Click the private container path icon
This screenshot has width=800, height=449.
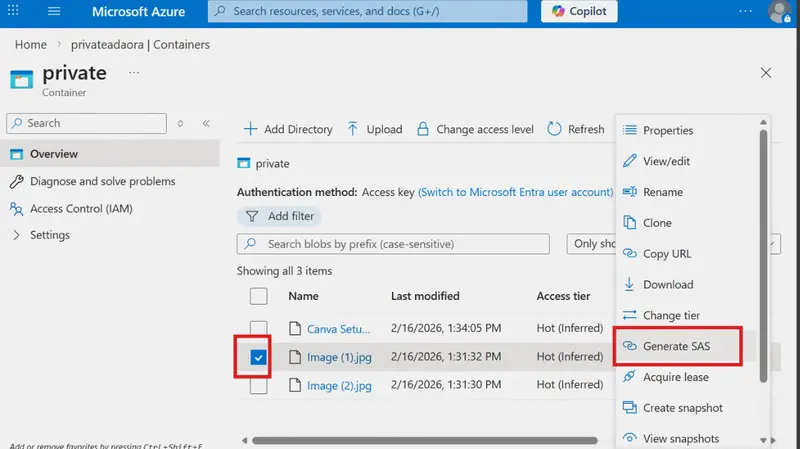click(x=244, y=163)
